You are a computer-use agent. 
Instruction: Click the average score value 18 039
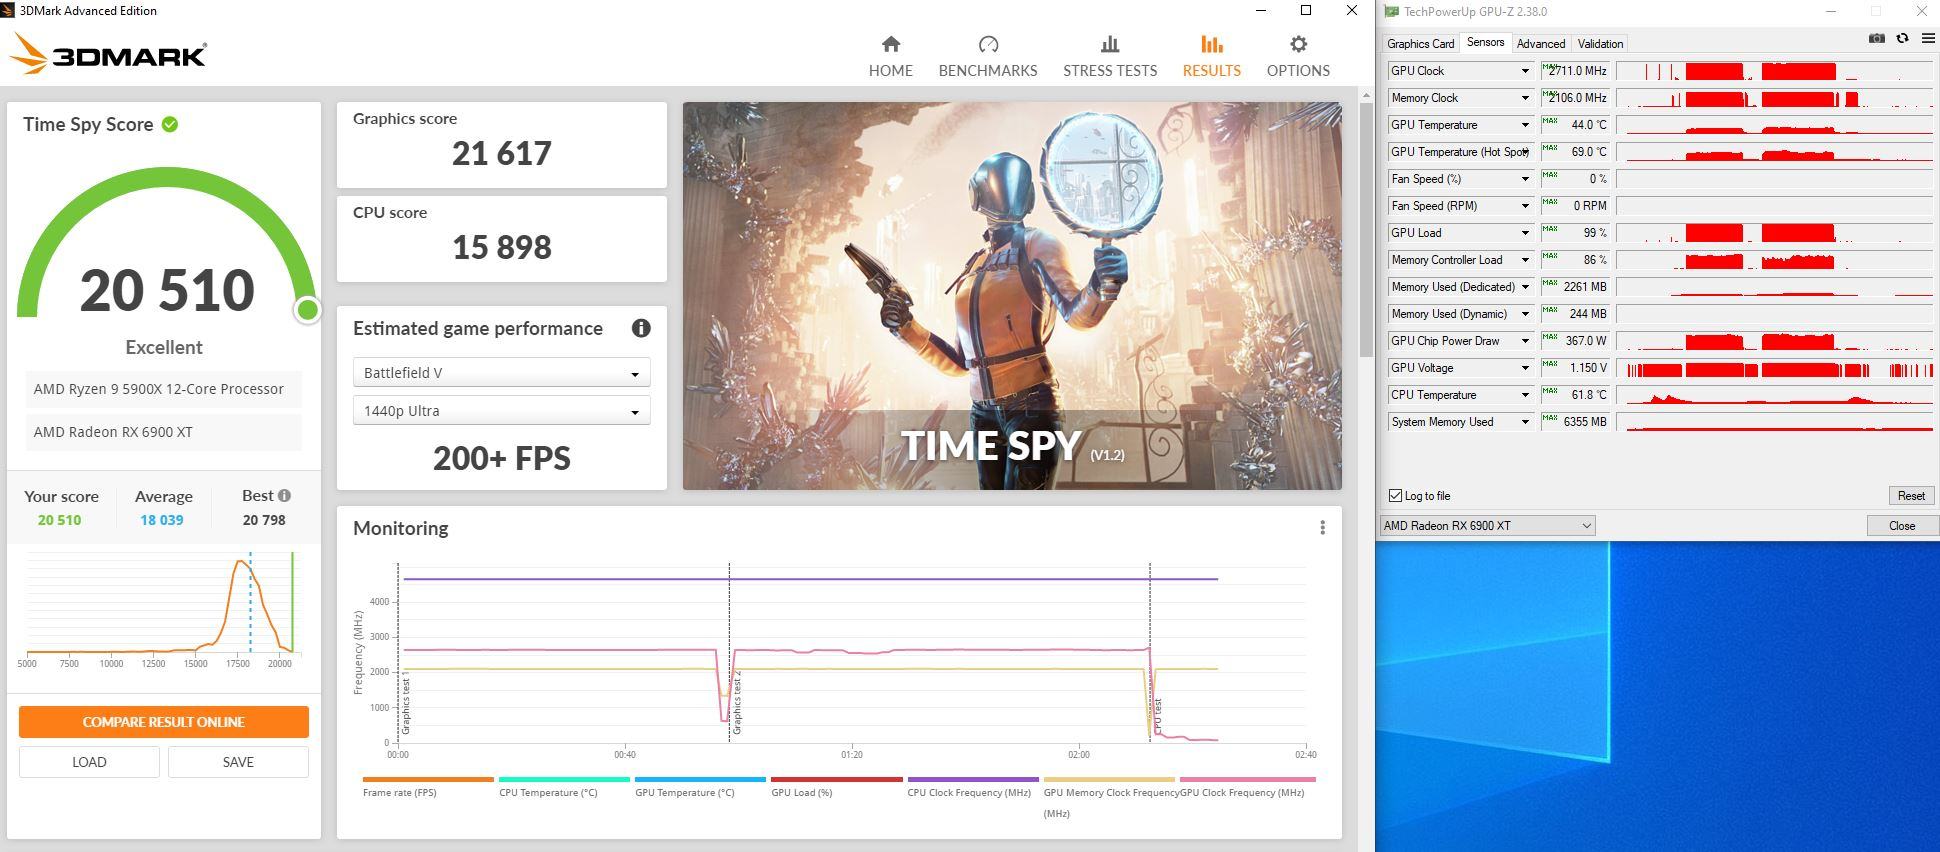[x=162, y=520]
